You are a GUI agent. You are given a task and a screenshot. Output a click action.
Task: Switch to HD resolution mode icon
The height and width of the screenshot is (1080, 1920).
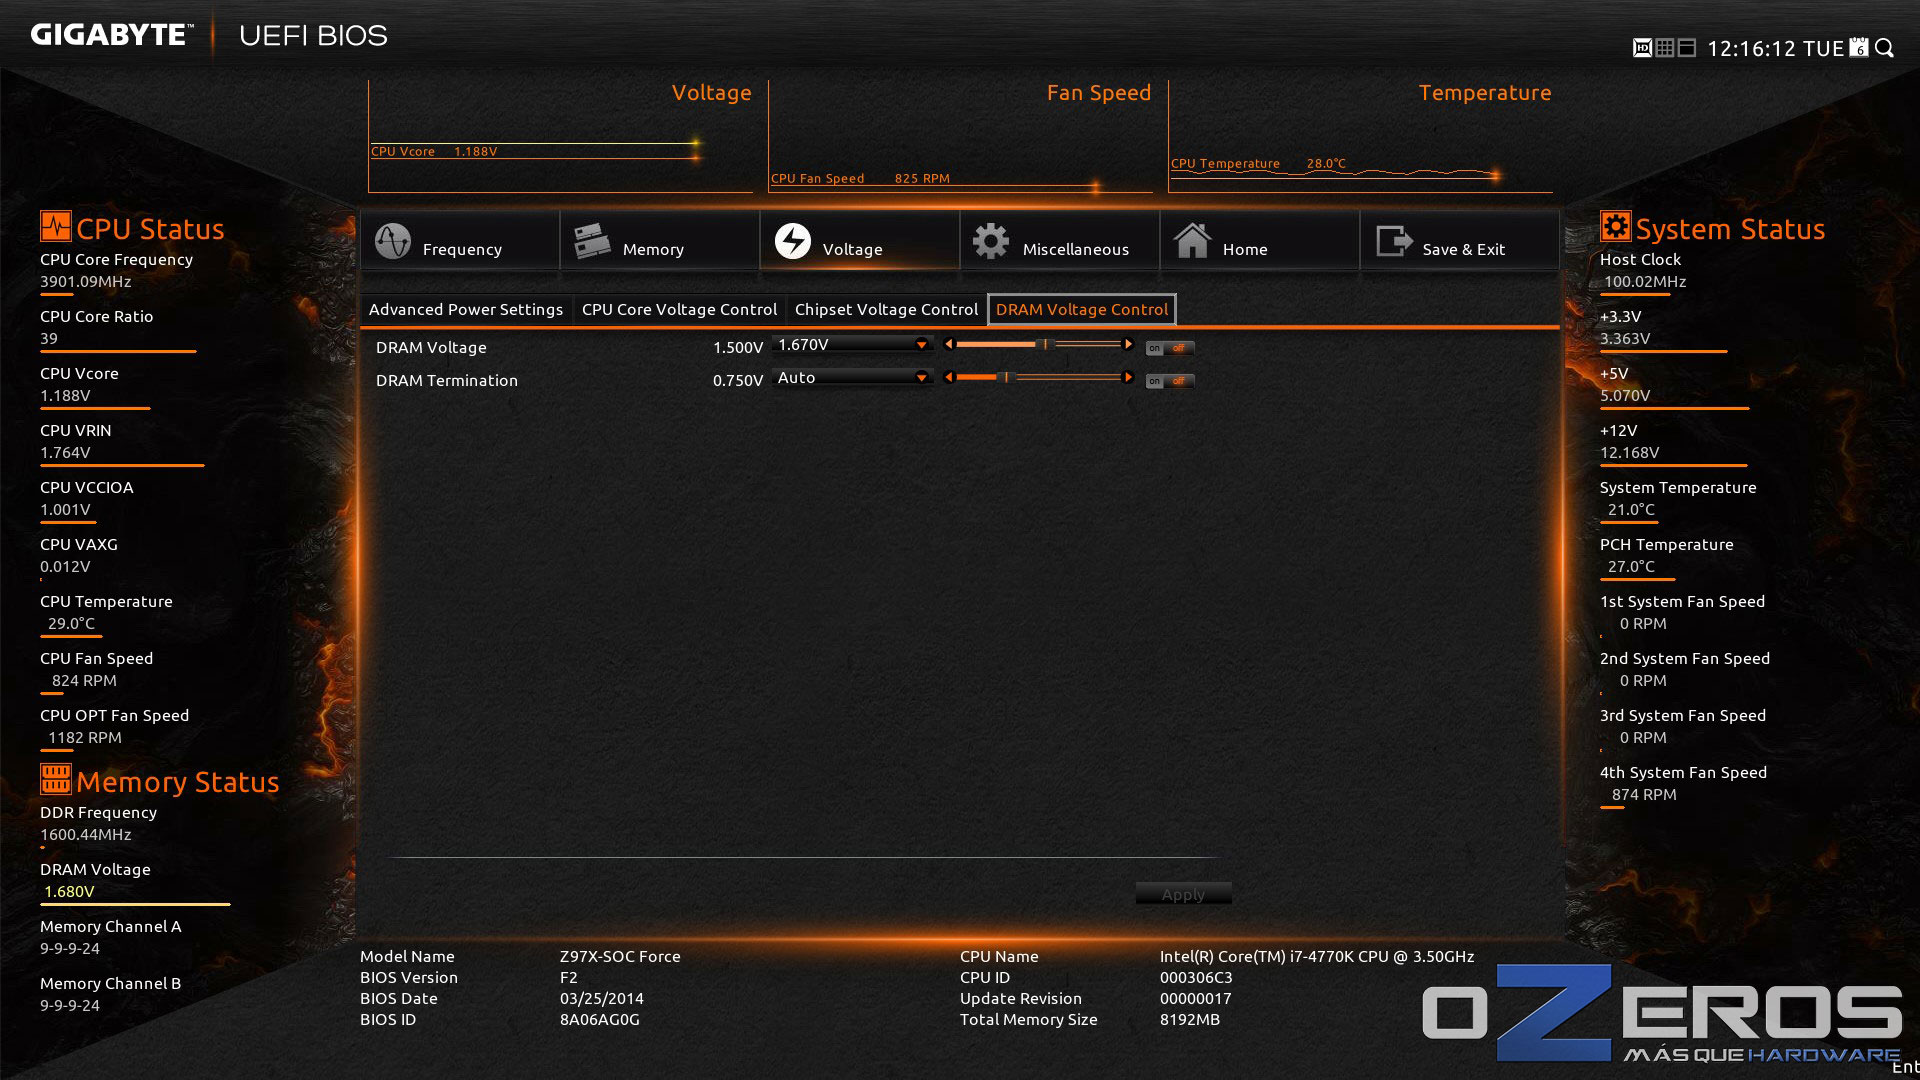click(1642, 48)
